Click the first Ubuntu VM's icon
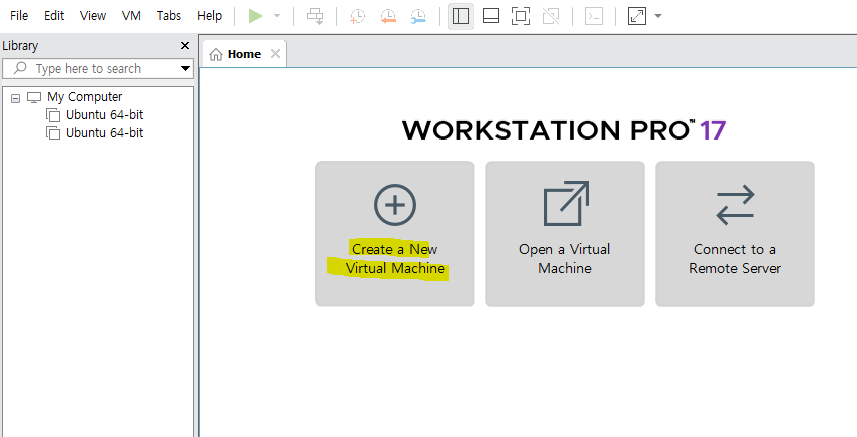This screenshot has width=857, height=437. pos(52,115)
